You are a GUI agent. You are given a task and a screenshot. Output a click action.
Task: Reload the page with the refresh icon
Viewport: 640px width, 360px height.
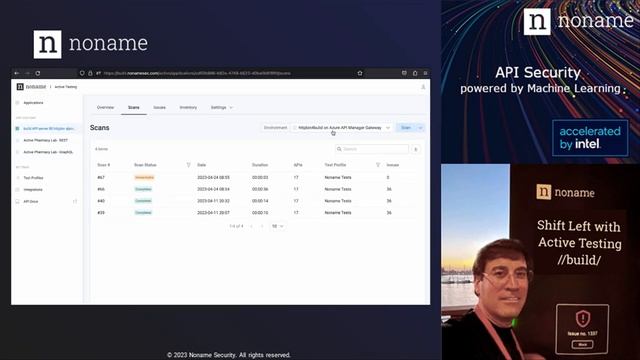(x=38, y=73)
